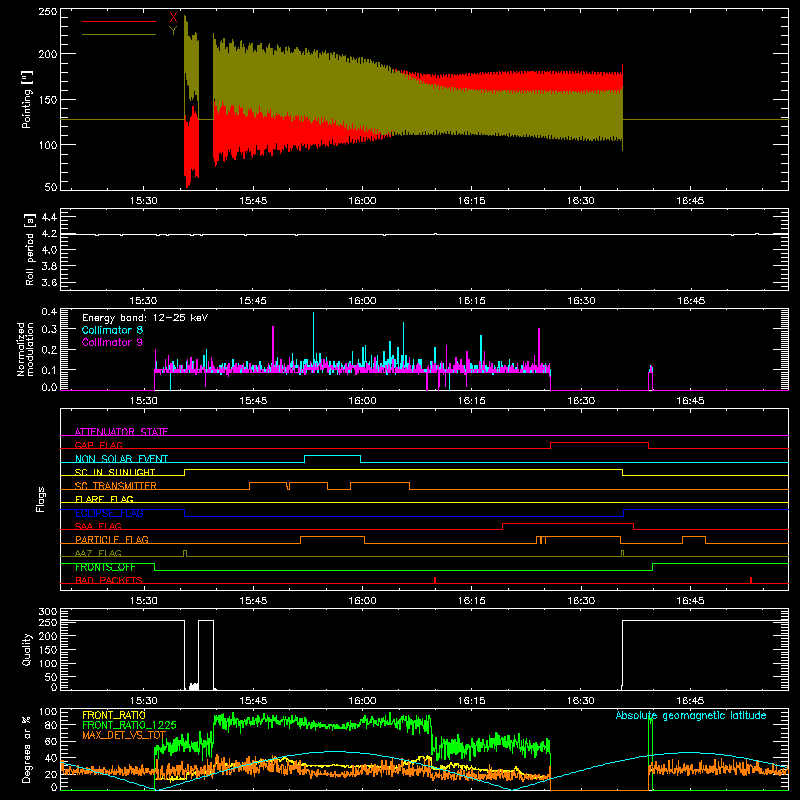Select the GAP_FLAG label
This screenshot has height=800, width=800.
tap(98, 445)
